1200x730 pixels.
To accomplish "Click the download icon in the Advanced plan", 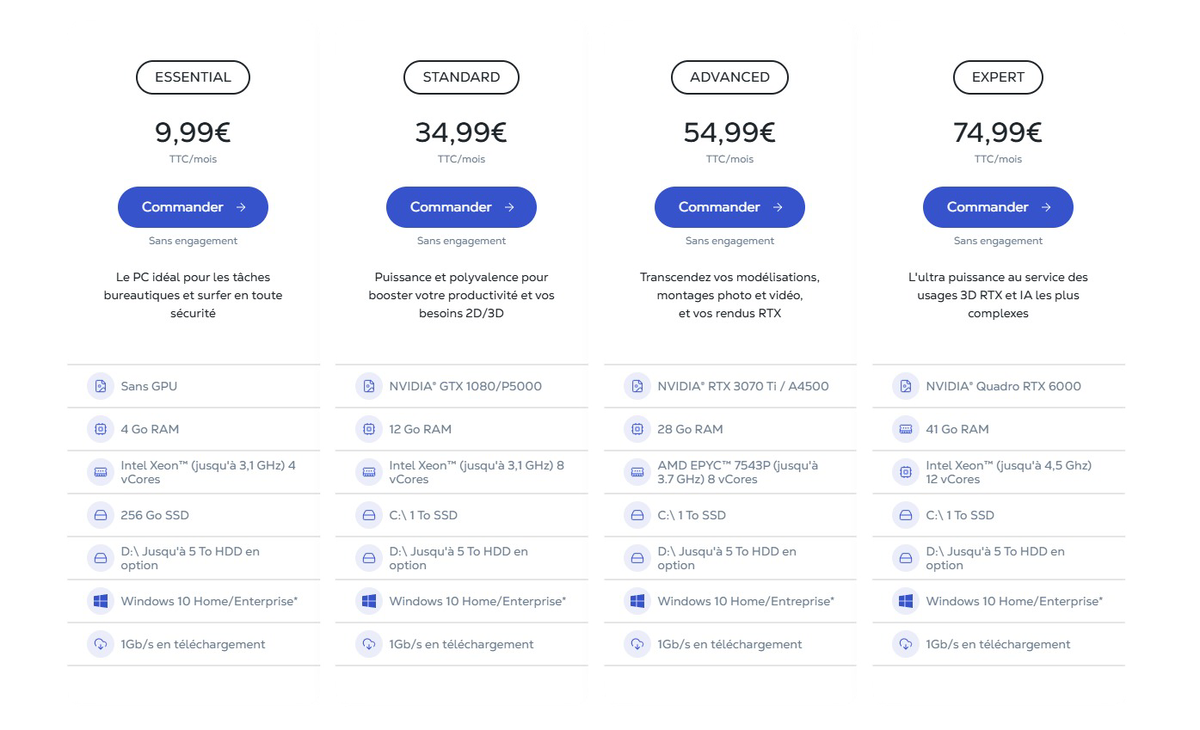I will tap(637, 644).
